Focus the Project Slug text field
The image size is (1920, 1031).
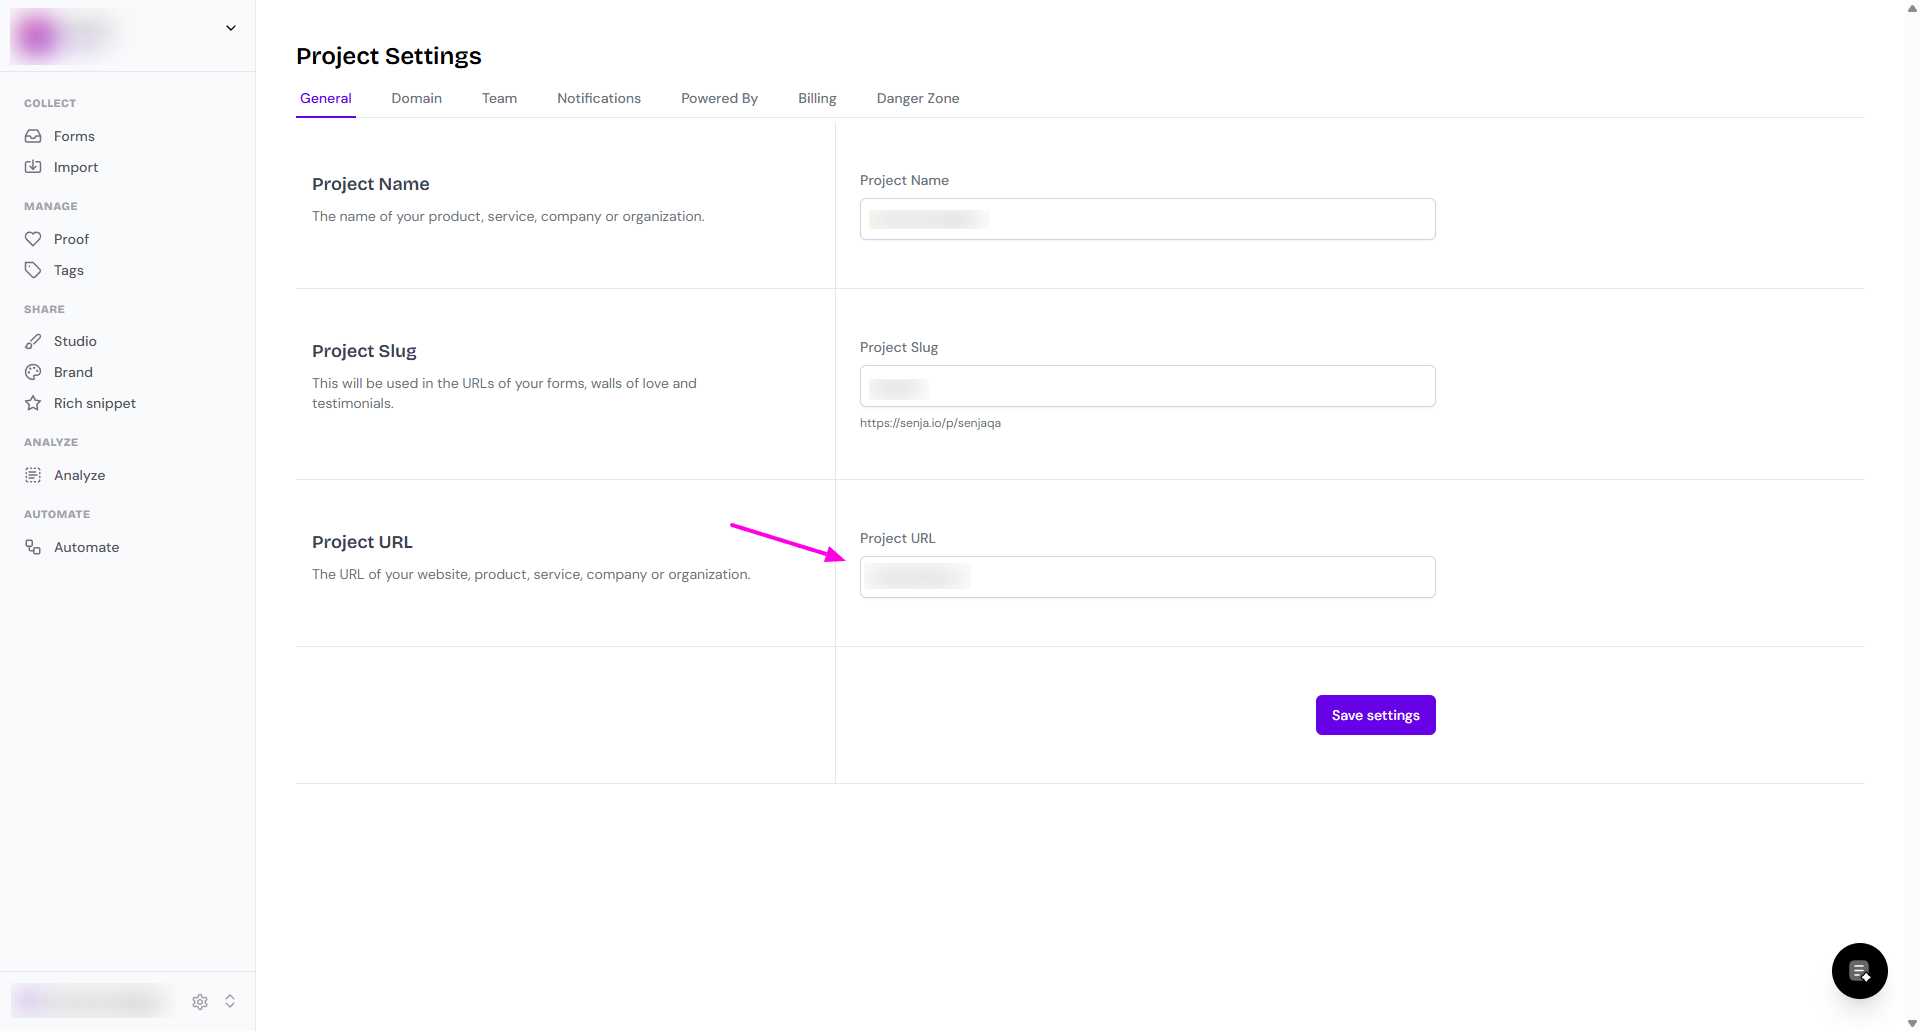pyautogui.click(x=1147, y=386)
